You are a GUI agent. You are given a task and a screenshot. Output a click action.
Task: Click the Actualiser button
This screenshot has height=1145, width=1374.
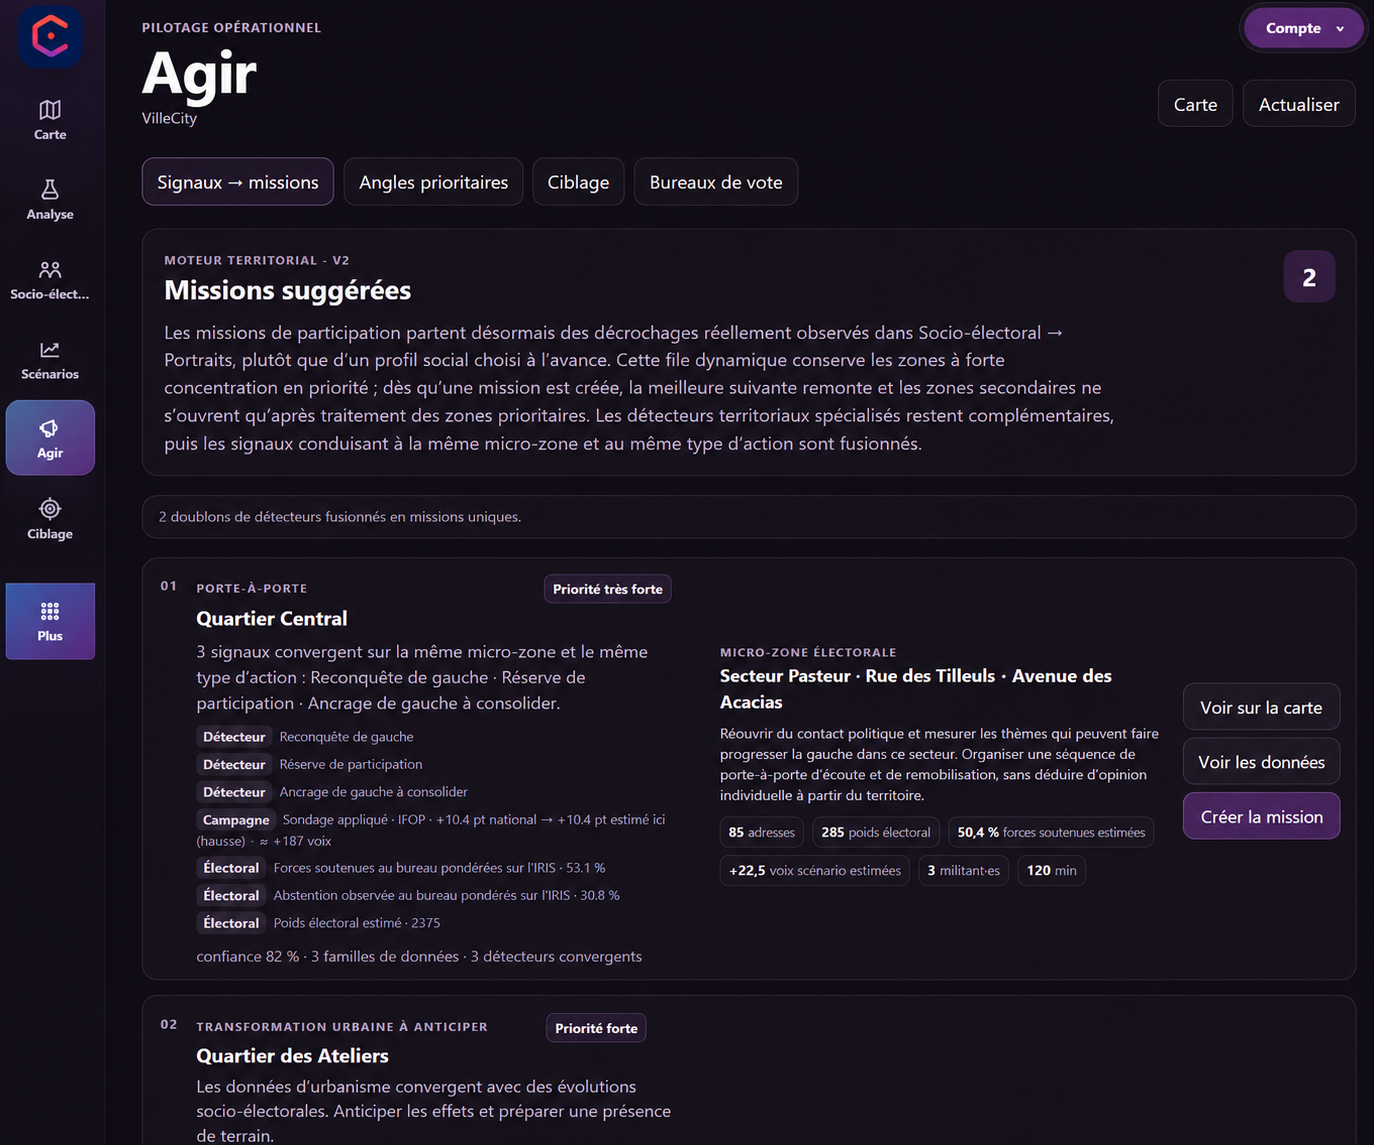pyautogui.click(x=1298, y=104)
